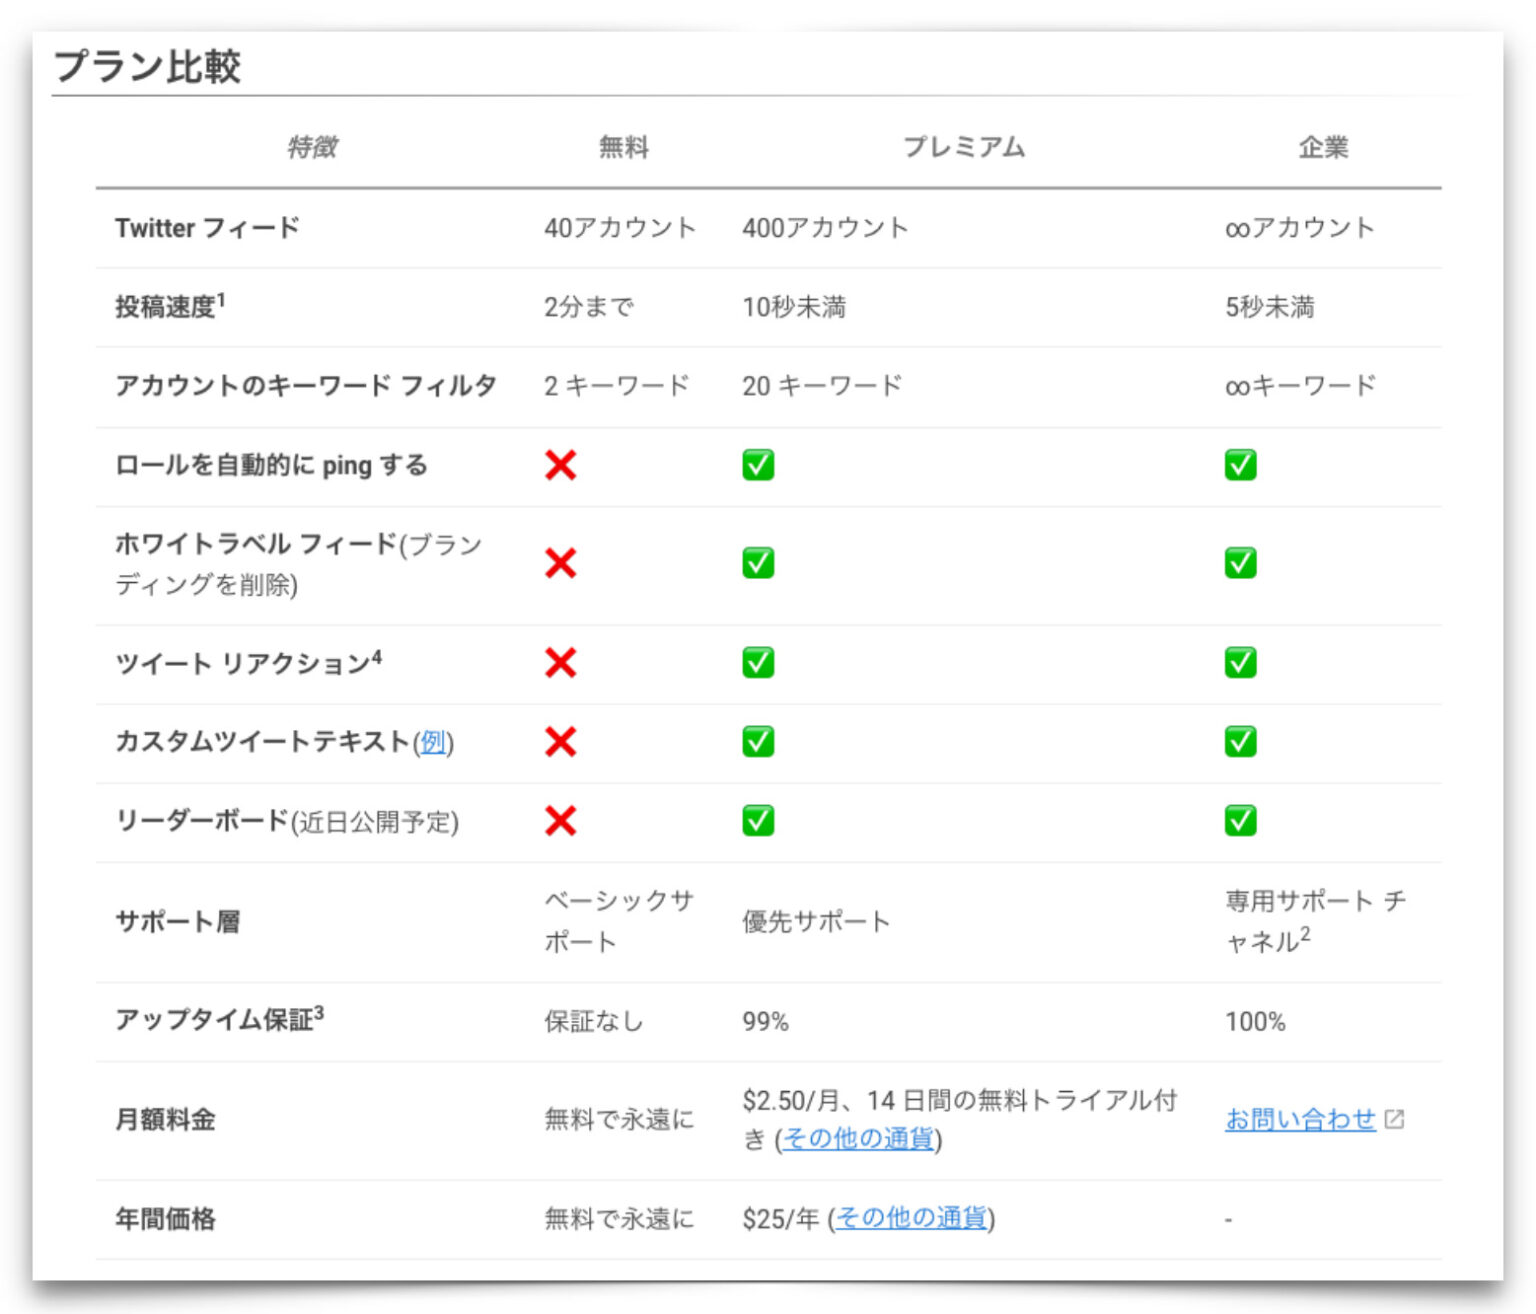
Task: Click the 無料 column header
Action: coord(625,147)
